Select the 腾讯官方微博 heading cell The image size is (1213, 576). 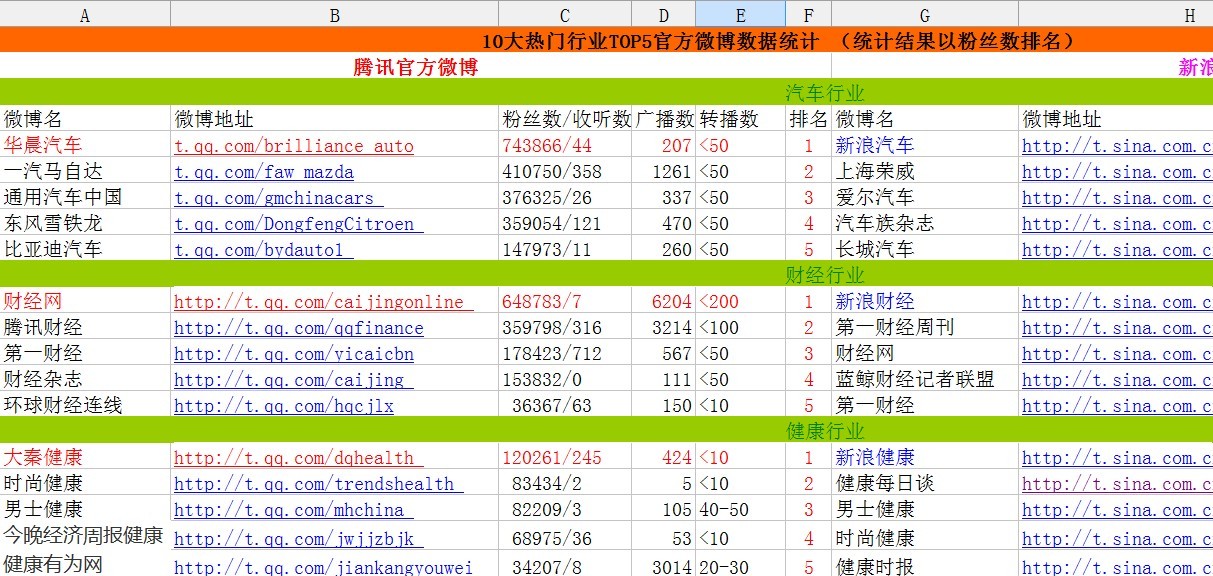coord(415,67)
